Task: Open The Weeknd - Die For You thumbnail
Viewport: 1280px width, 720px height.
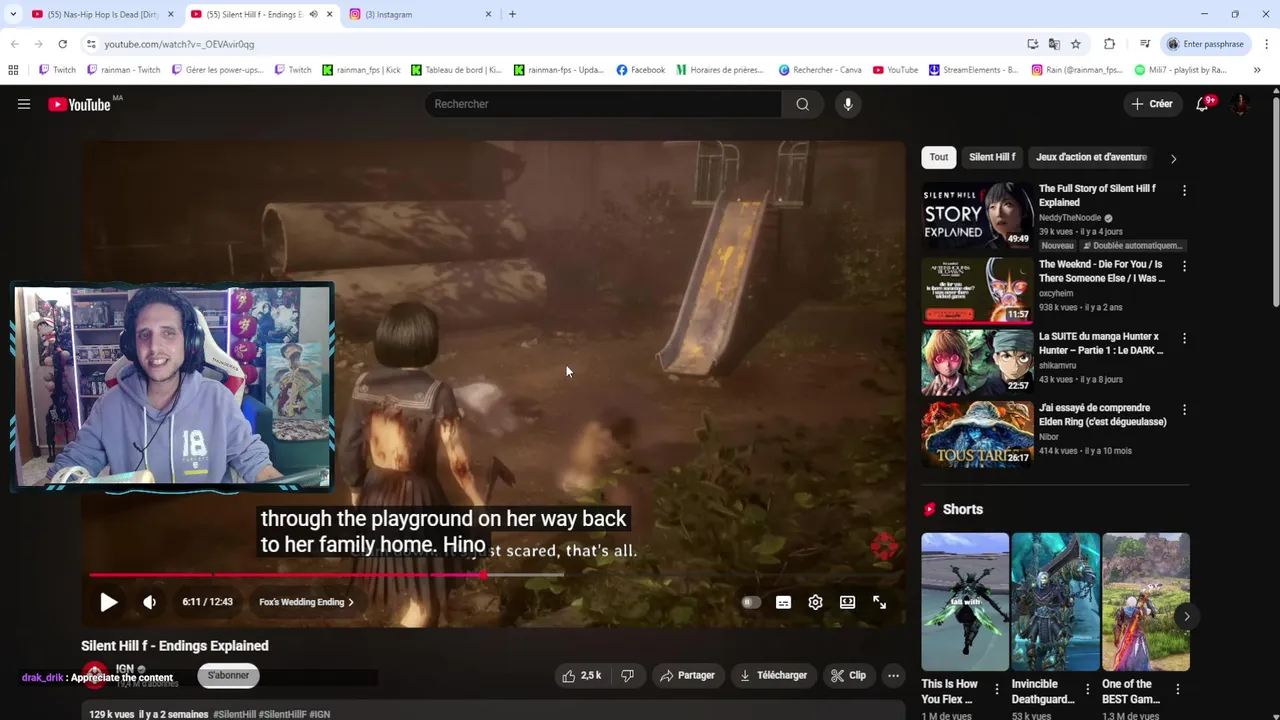Action: 977,290
